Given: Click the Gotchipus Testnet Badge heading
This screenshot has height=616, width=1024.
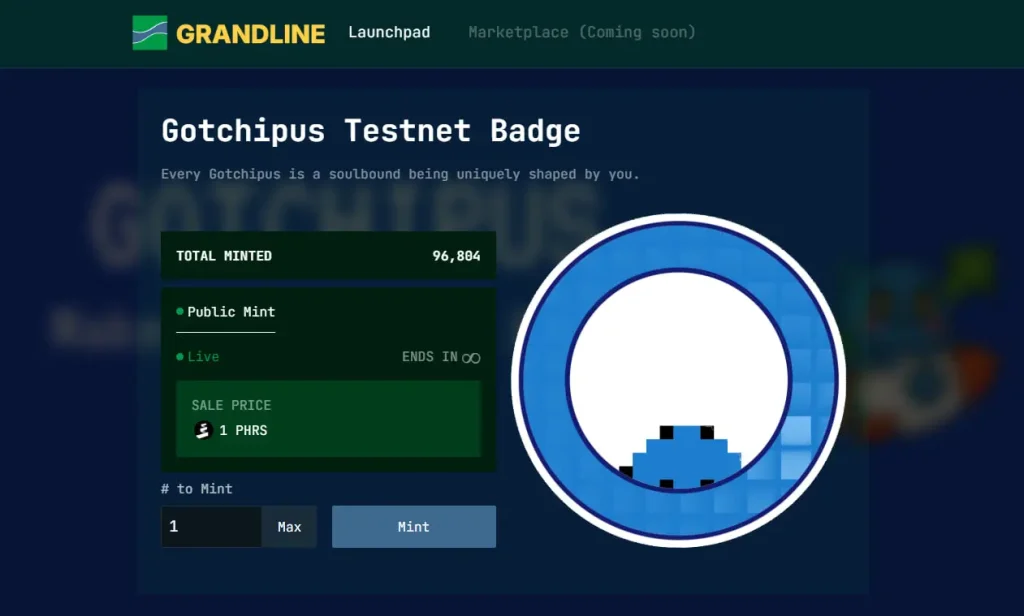Looking at the screenshot, I should tap(370, 131).
